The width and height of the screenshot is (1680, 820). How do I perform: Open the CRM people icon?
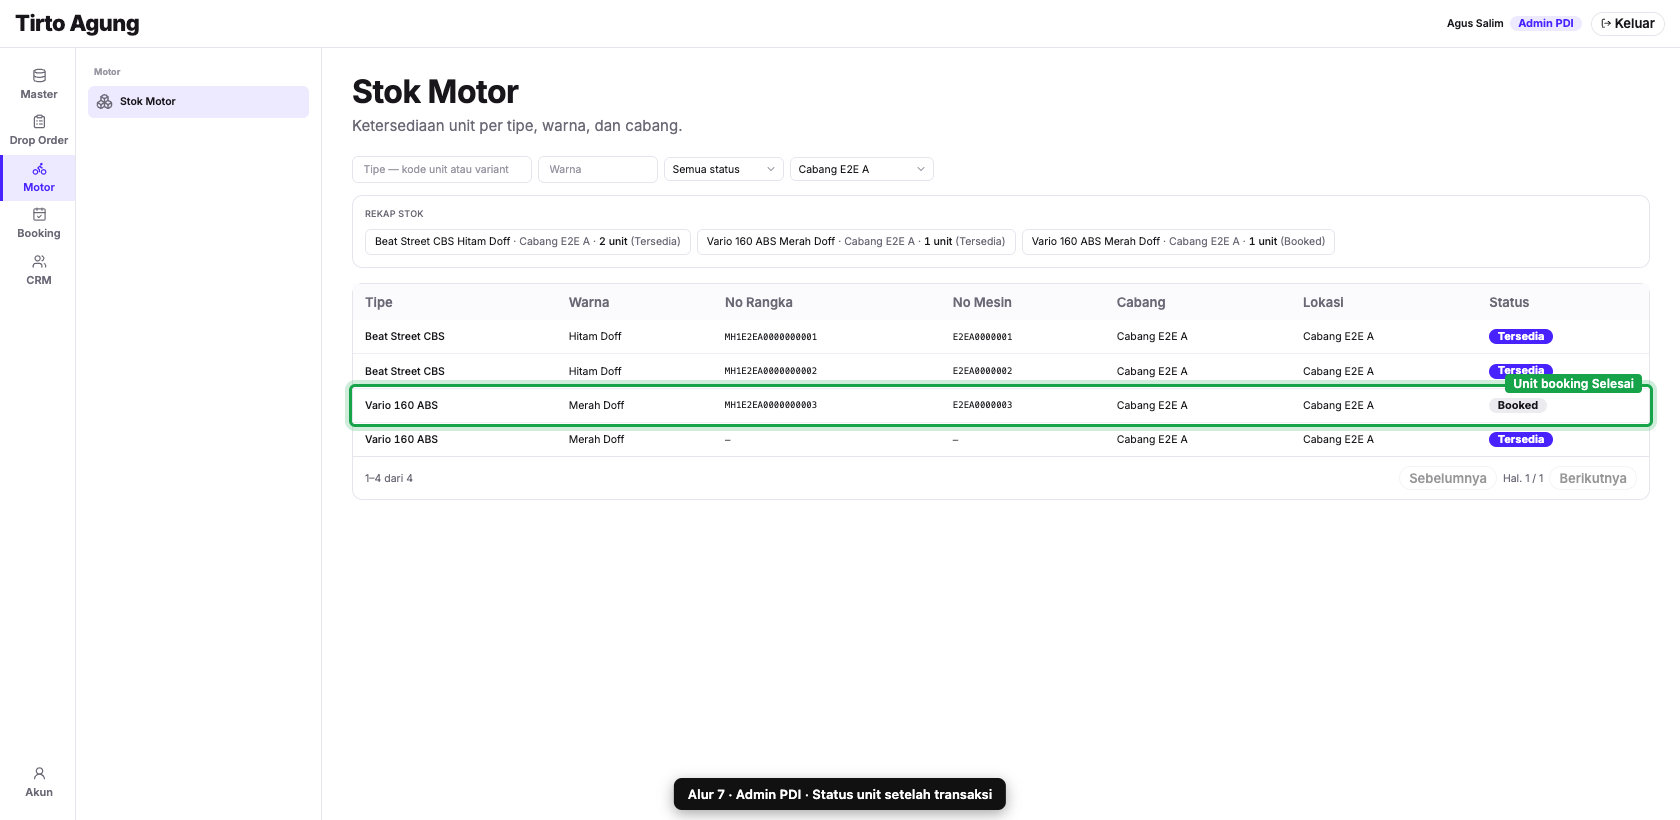pos(39,262)
